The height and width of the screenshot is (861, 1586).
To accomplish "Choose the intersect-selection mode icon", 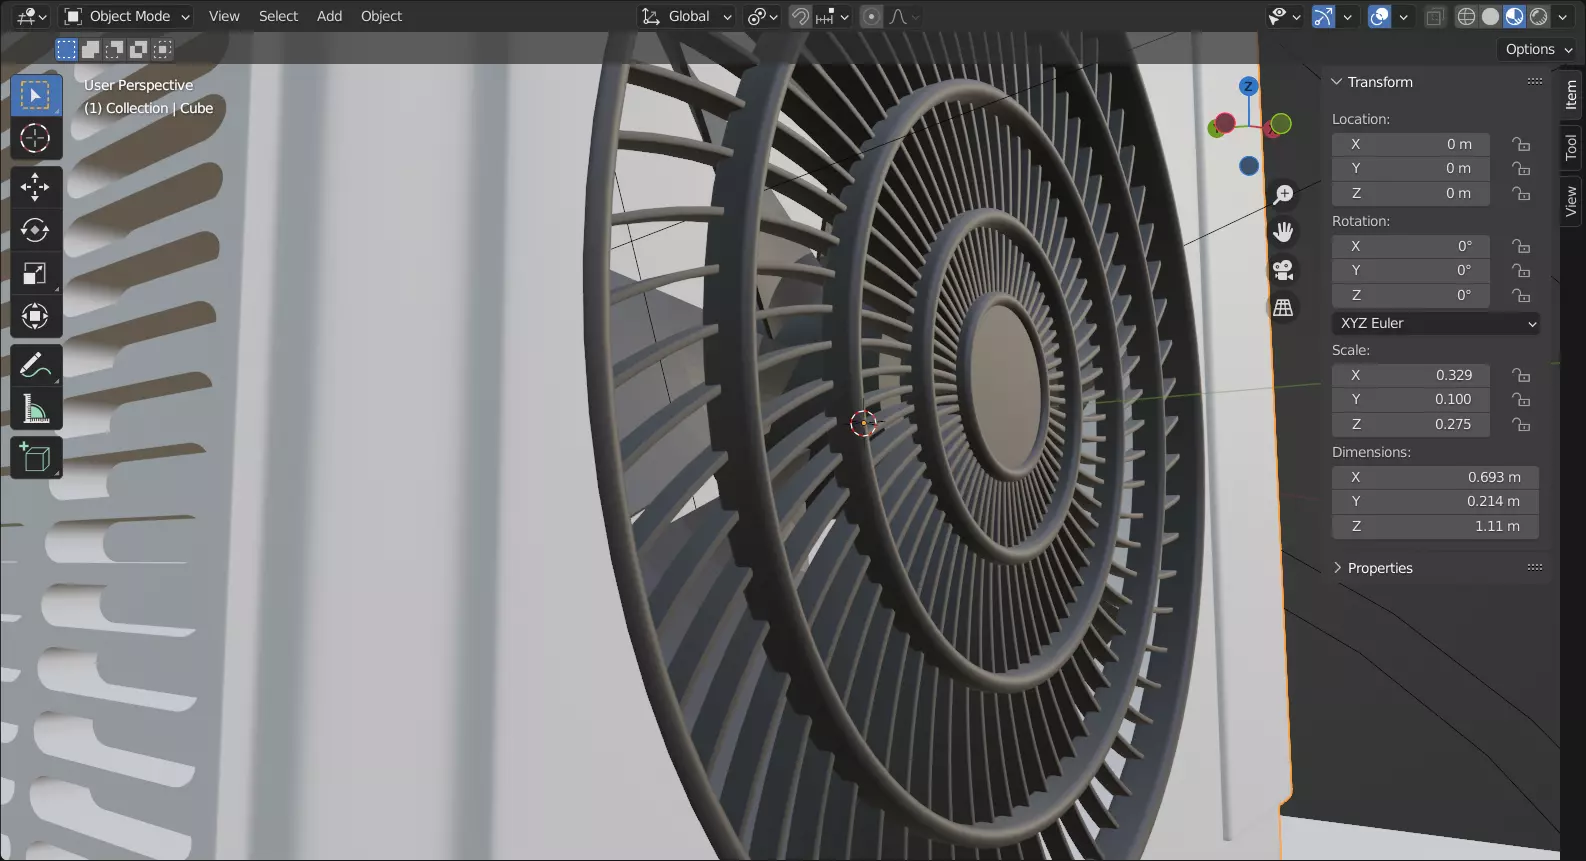I will (x=162, y=49).
